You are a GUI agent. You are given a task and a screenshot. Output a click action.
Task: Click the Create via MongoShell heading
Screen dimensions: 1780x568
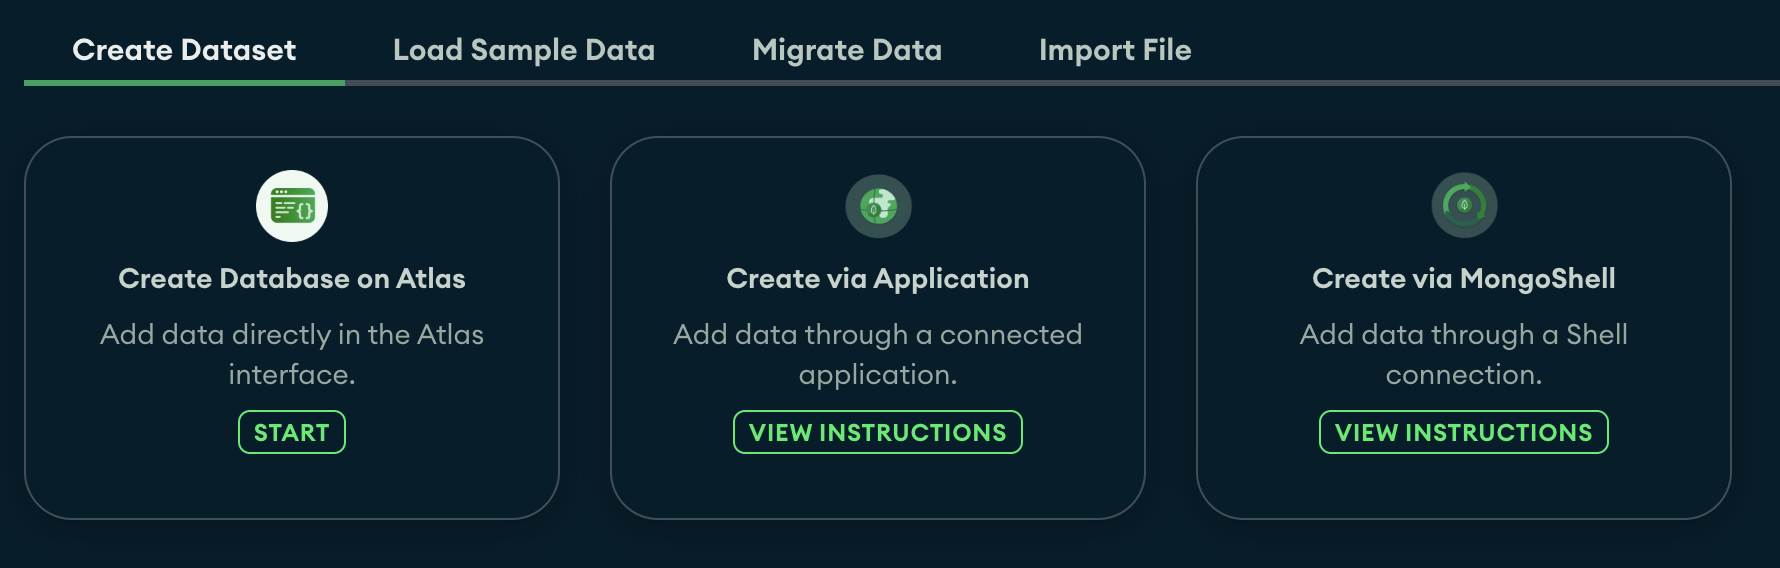pos(1464,279)
